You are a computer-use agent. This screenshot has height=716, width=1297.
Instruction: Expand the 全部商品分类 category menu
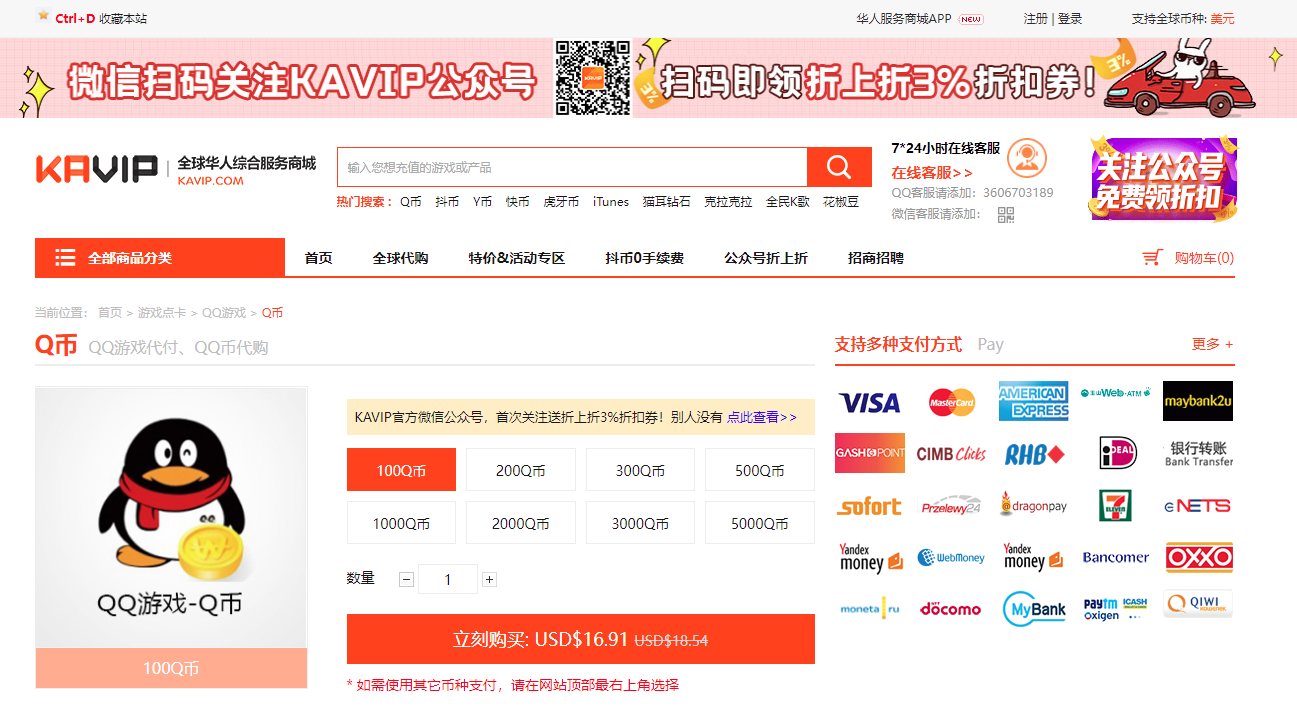160,258
